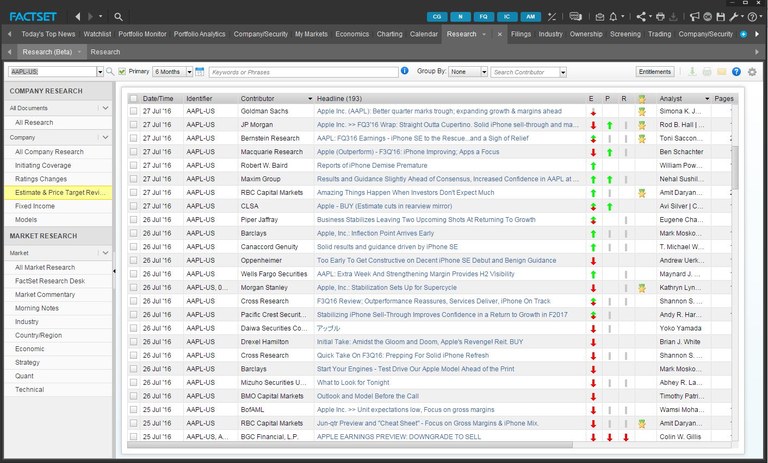
Task: Select Ratings Changes in sidebar
Action: pyautogui.click(x=41, y=179)
